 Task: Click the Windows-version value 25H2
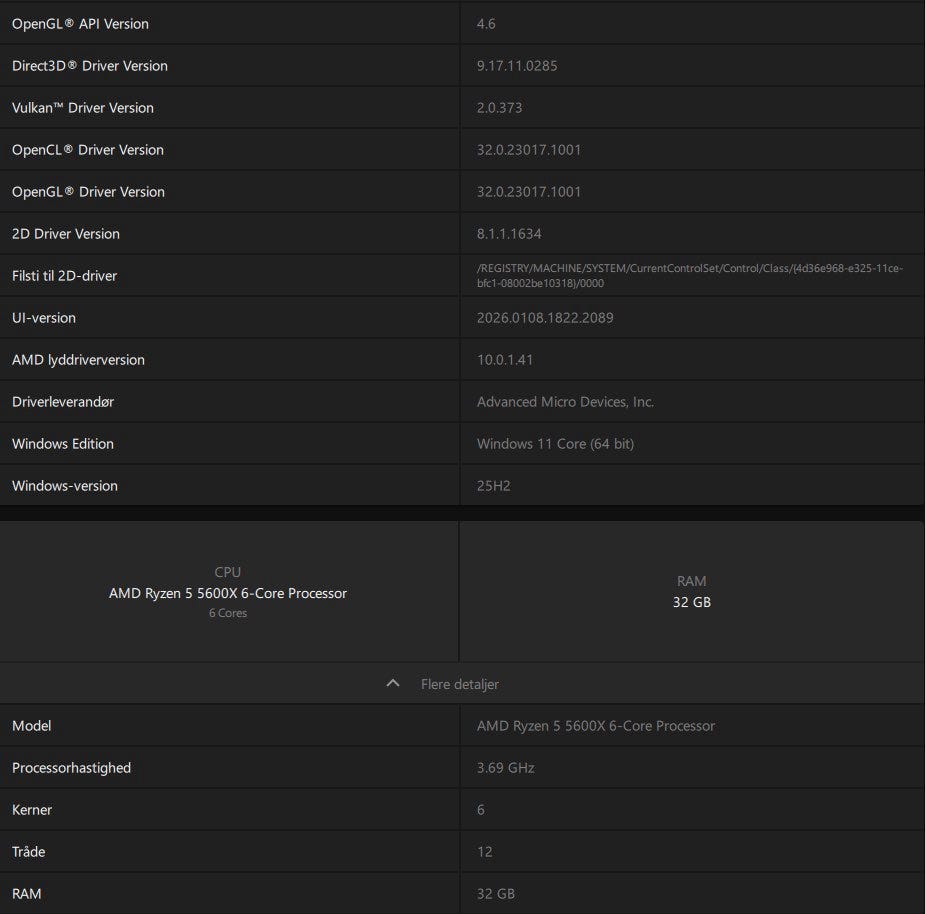tap(493, 486)
